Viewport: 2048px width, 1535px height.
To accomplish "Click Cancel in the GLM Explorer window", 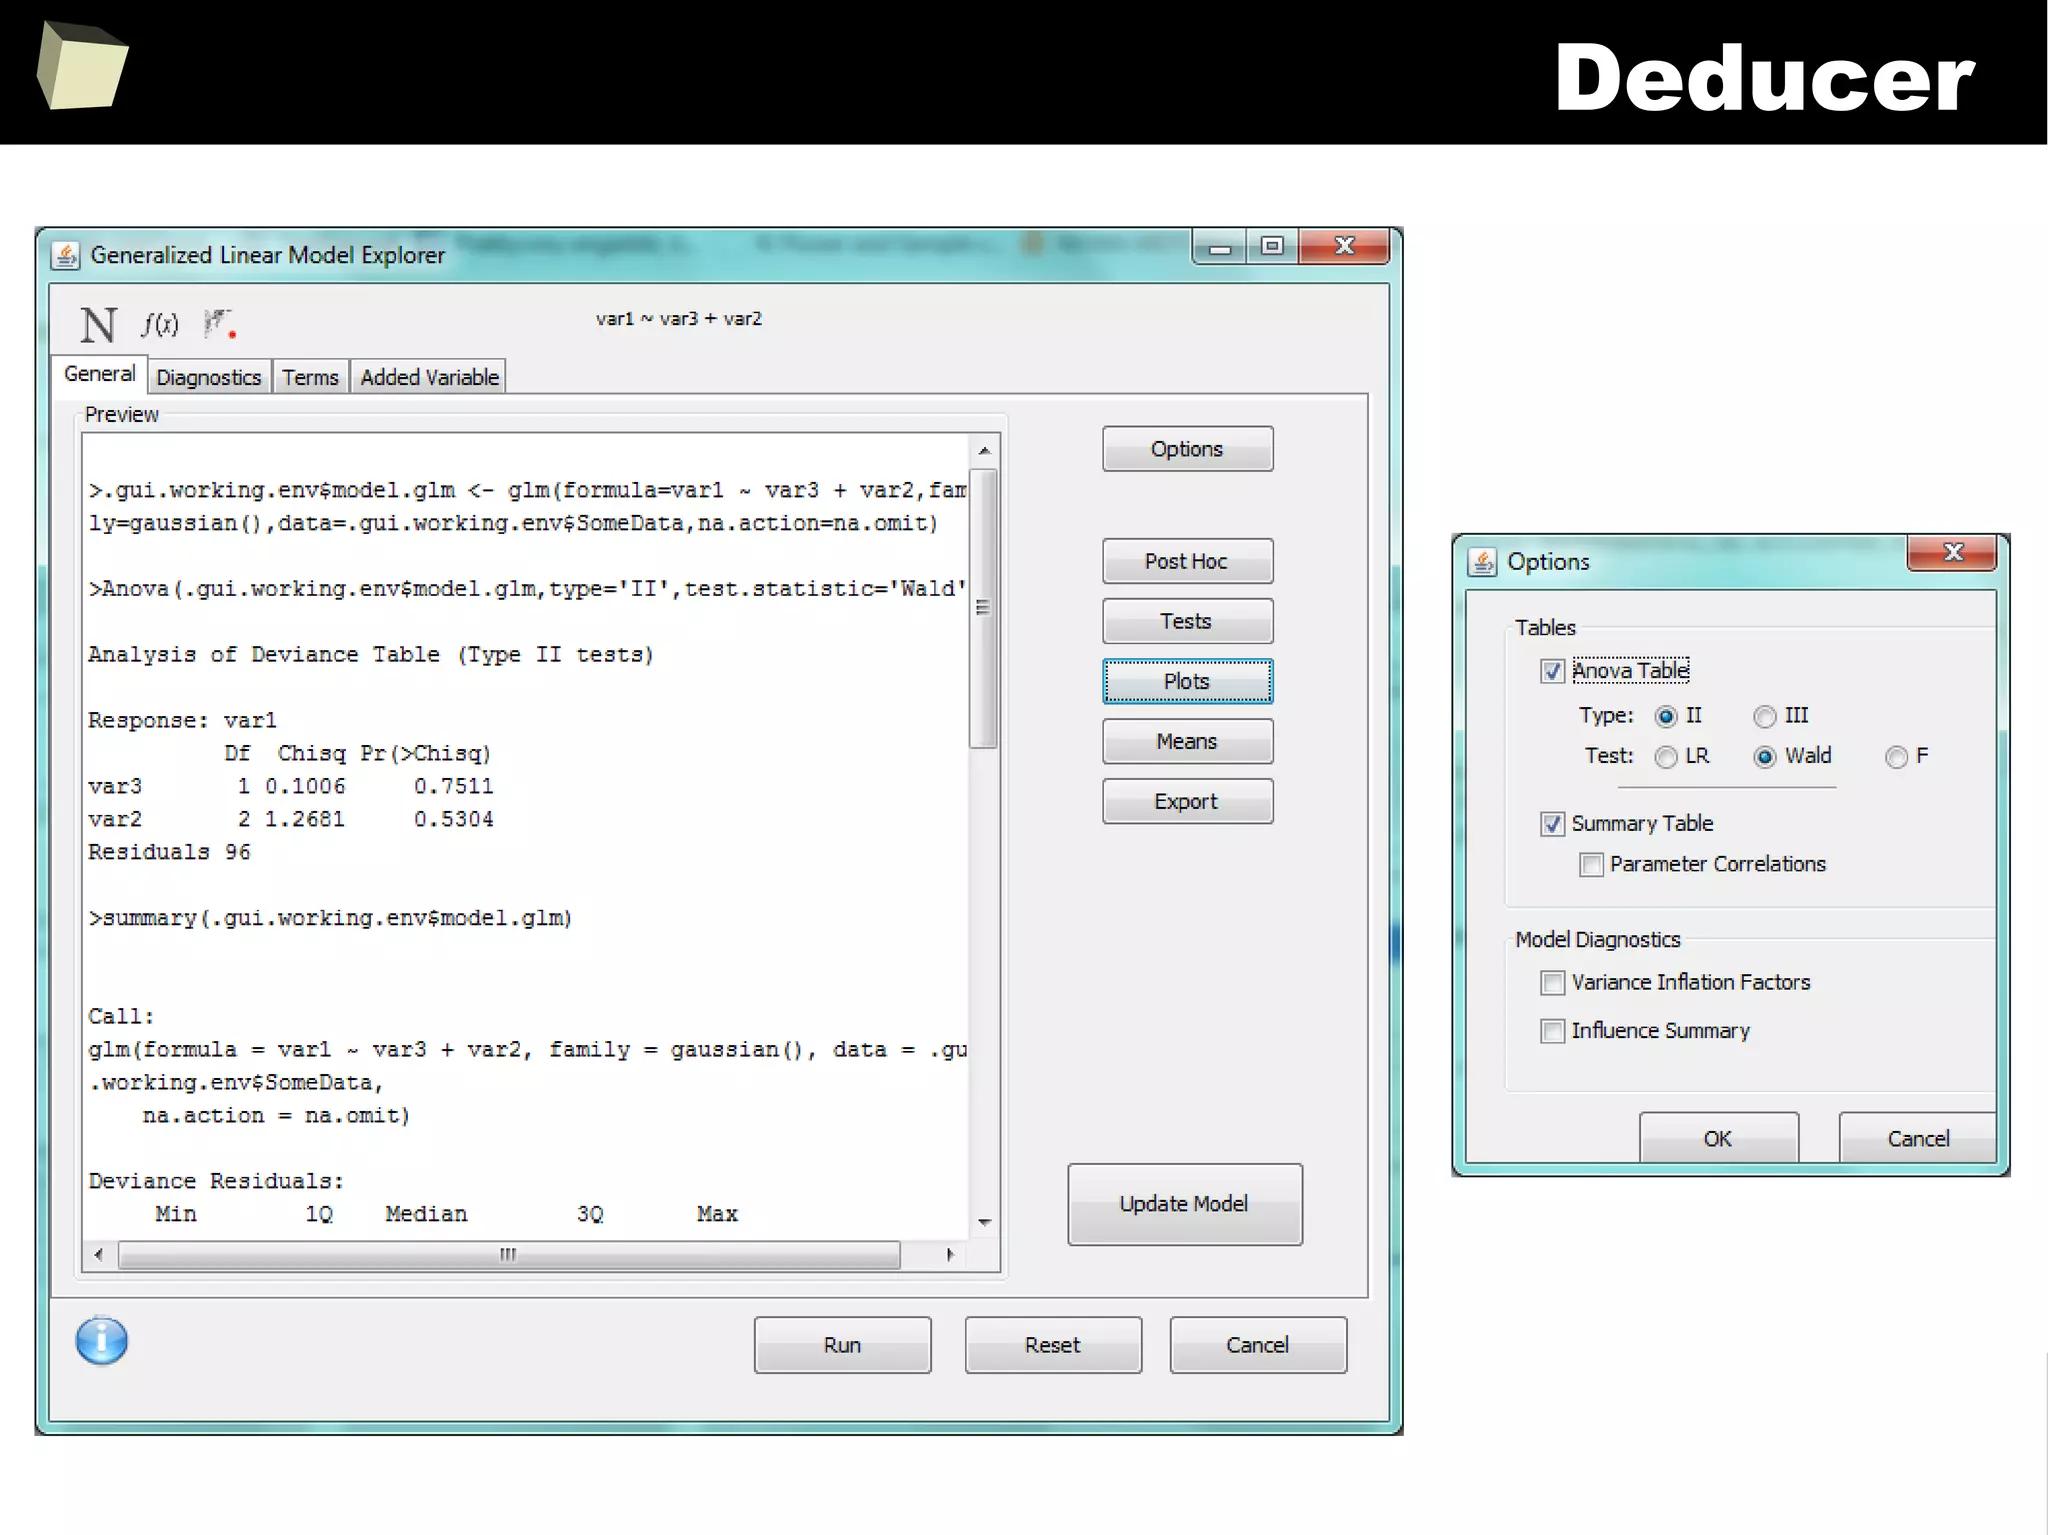I will (1258, 1345).
